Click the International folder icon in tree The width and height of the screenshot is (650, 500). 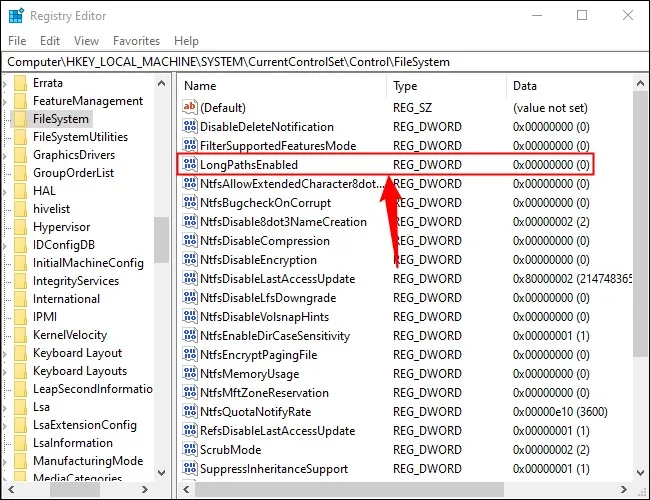pos(20,299)
